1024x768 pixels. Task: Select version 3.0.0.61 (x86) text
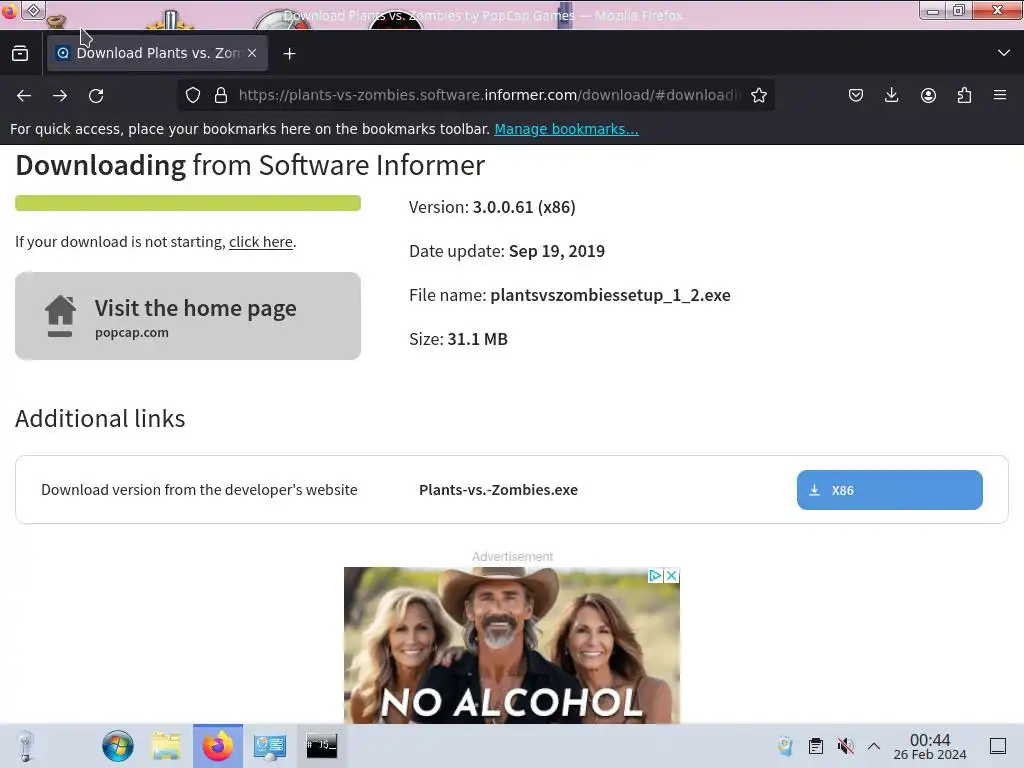(x=524, y=207)
